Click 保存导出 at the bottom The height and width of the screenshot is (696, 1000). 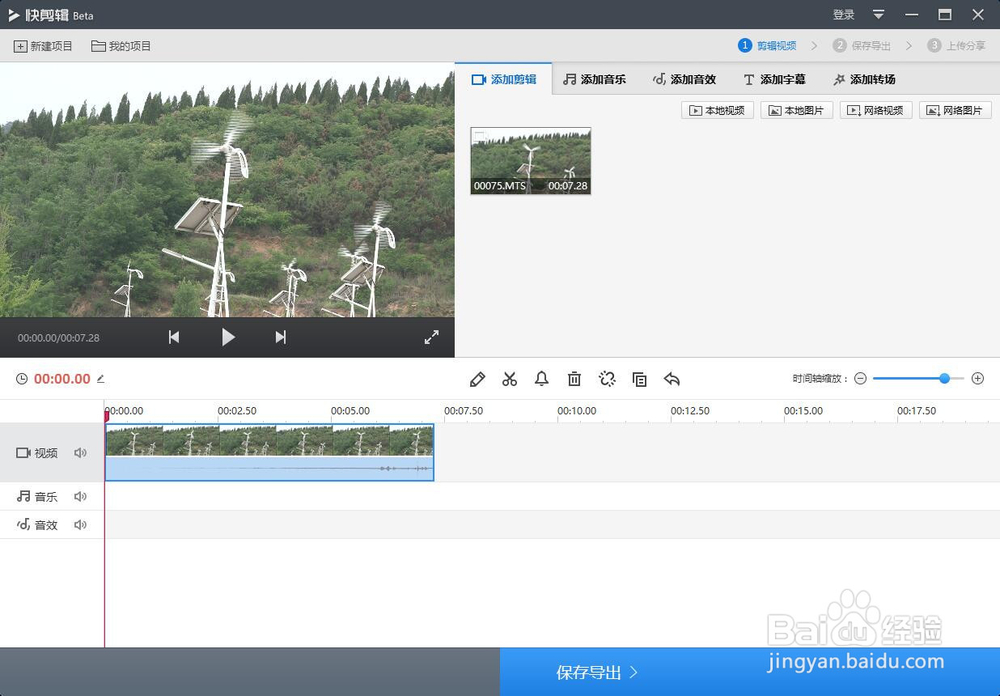(749, 672)
